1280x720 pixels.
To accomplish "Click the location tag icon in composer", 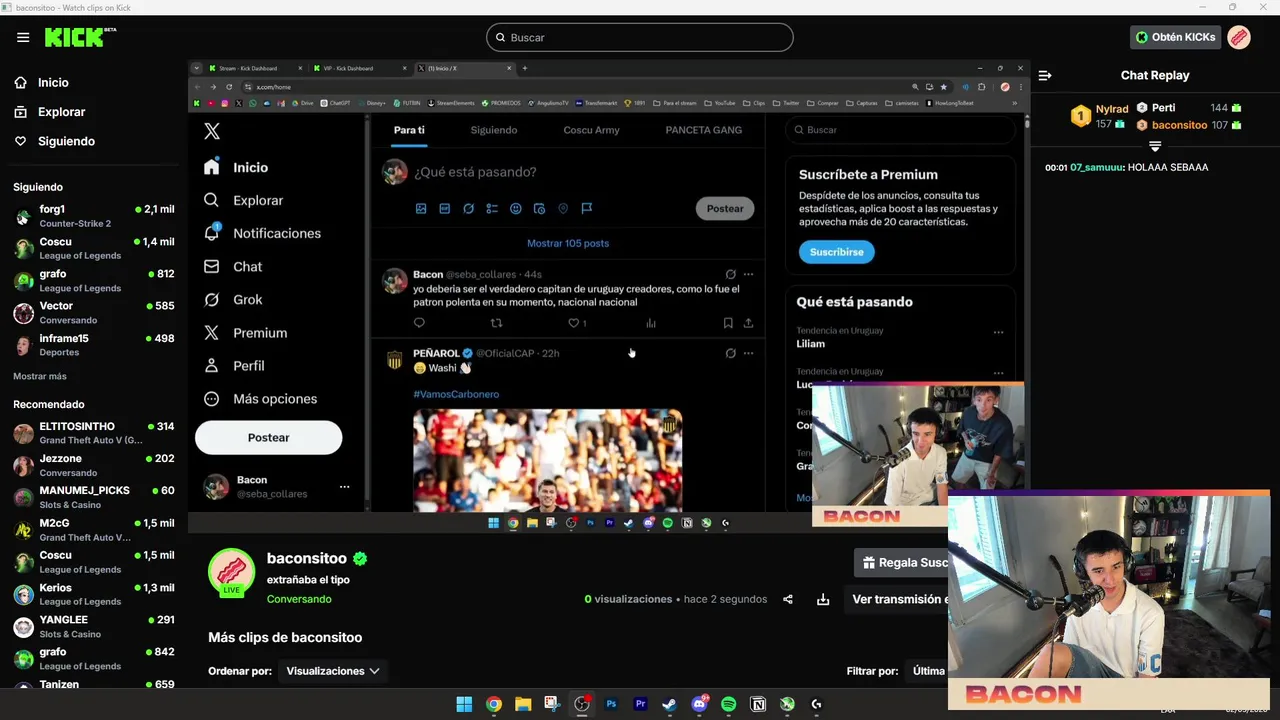I will coord(563,209).
